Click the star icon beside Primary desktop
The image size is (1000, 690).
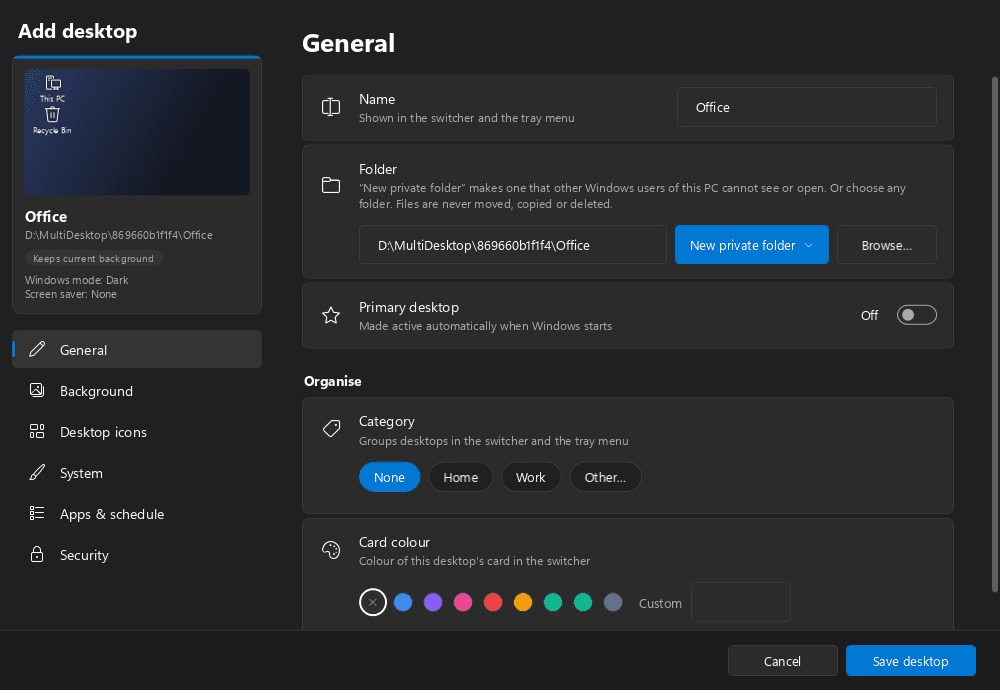click(330, 315)
